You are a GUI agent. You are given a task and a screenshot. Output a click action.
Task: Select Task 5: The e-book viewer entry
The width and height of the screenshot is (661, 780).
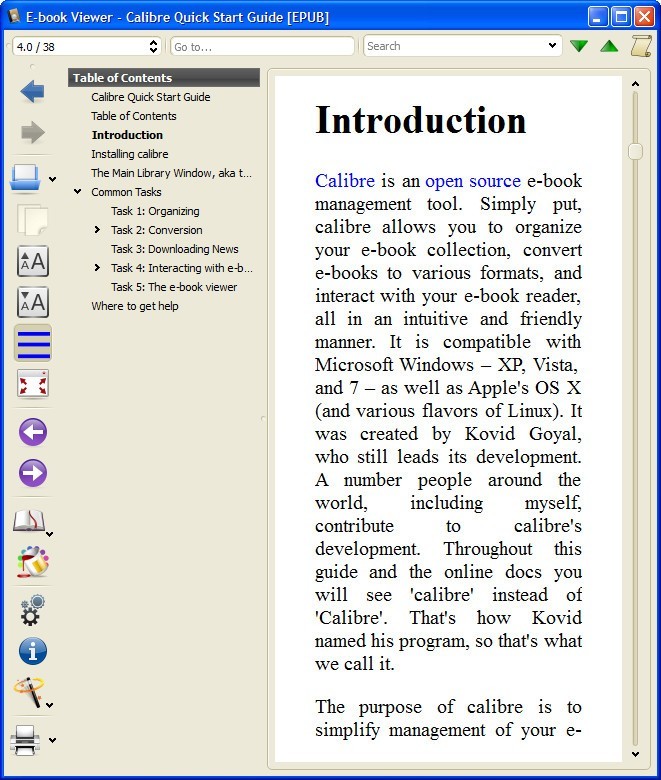174,287
